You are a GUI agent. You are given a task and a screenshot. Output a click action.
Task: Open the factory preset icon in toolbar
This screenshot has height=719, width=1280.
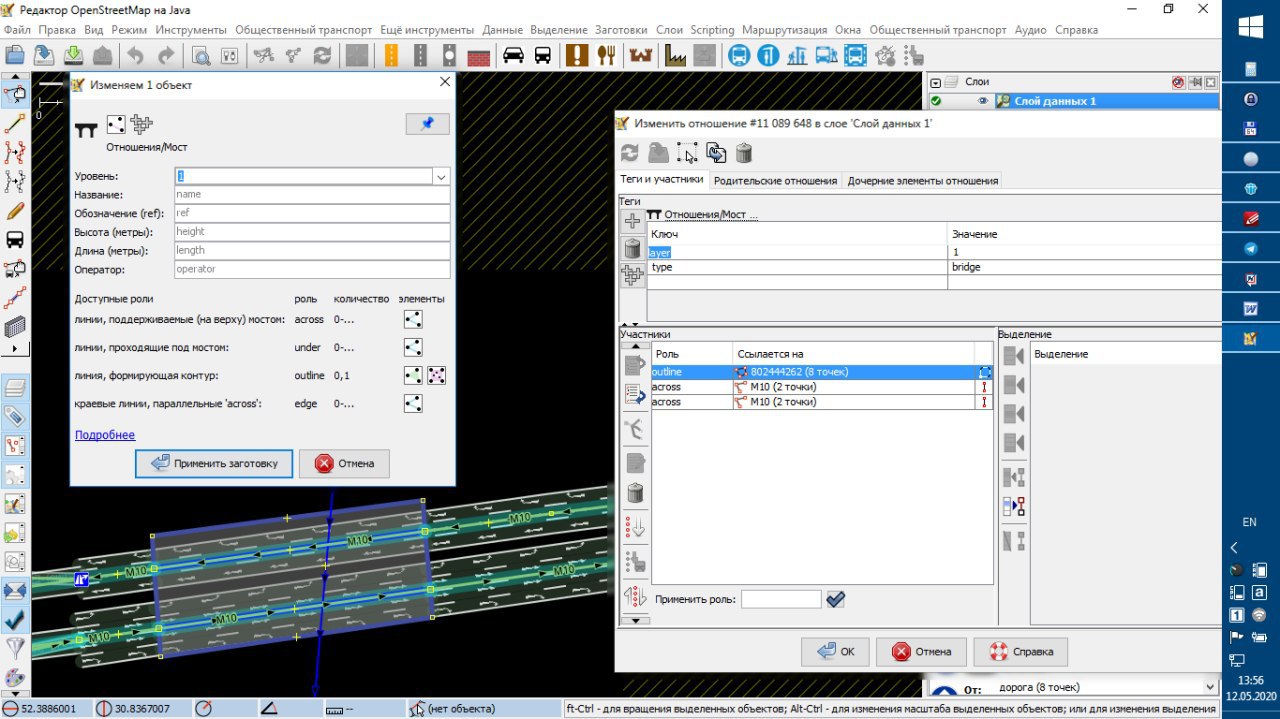[676, 55]
